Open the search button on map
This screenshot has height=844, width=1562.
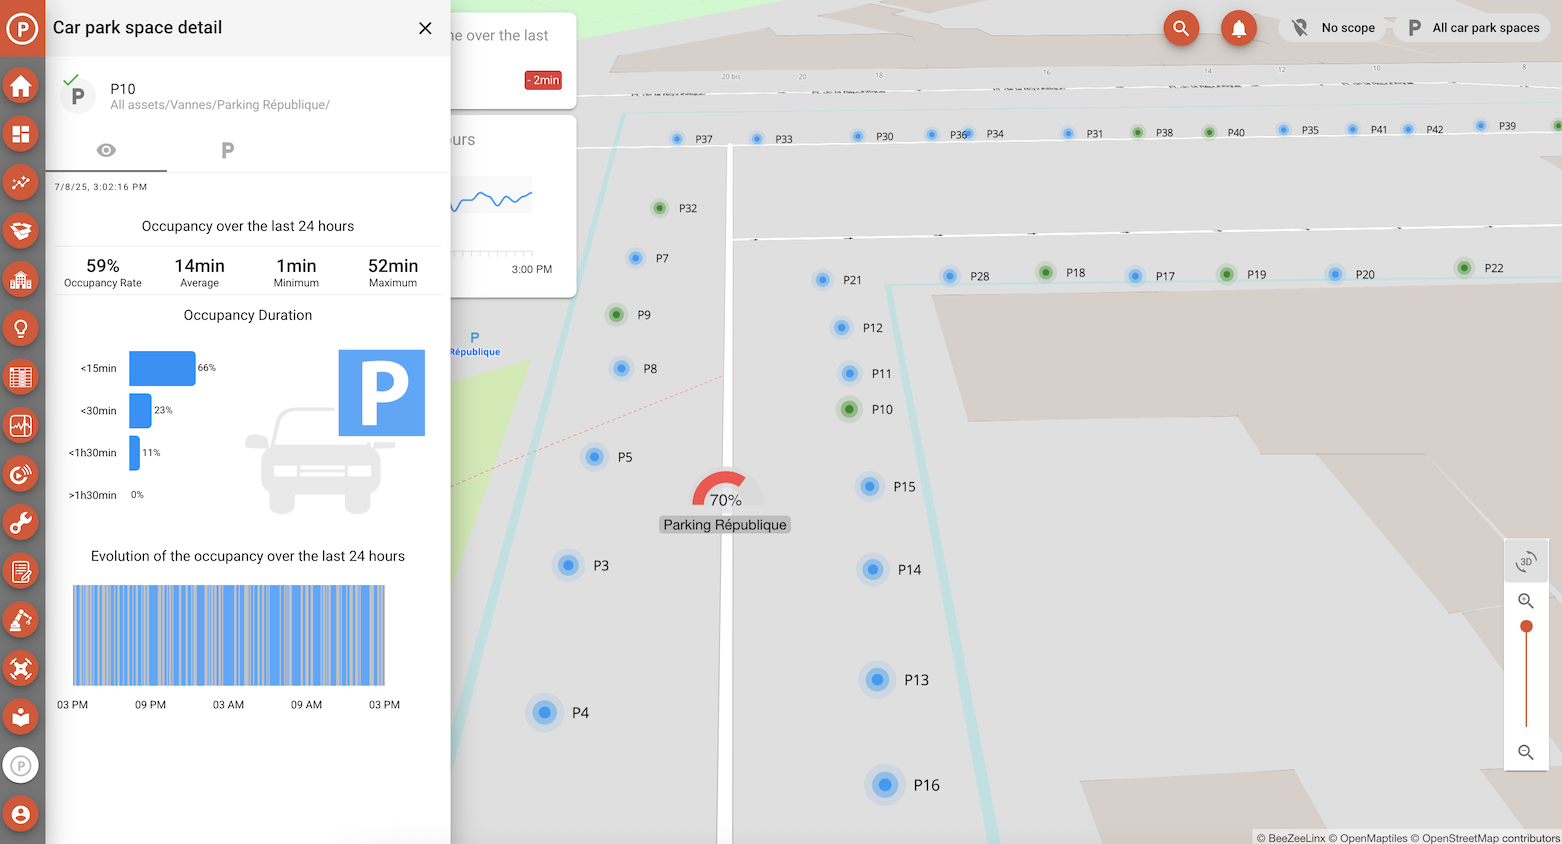pos(1181,28)
